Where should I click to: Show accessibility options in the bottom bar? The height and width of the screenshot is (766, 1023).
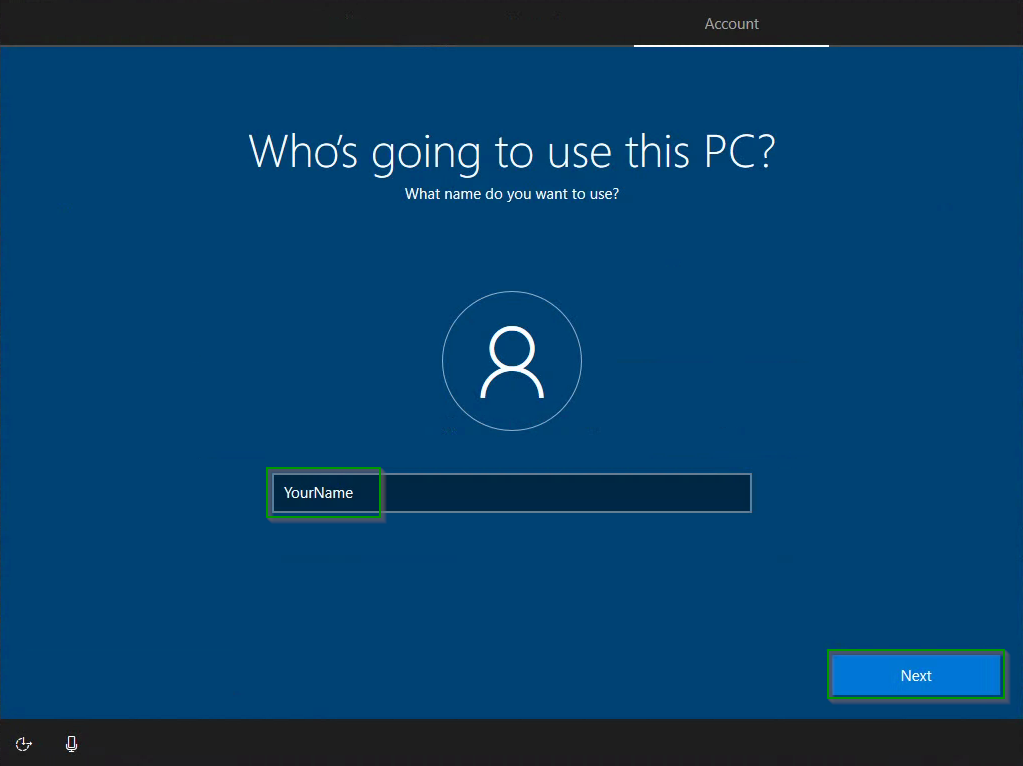[x=24, y=743]
